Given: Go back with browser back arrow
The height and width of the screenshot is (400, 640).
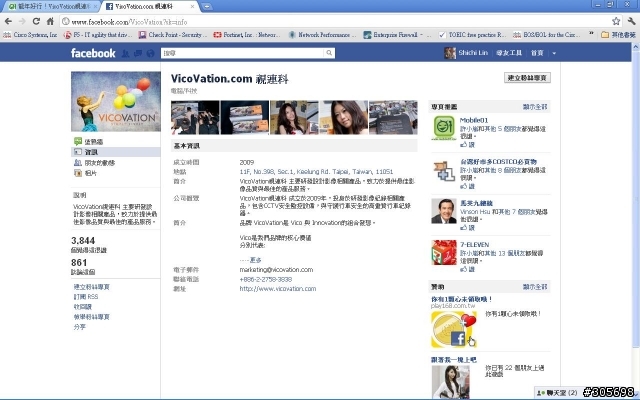Looking at the screenshot, I should [8, 21].
